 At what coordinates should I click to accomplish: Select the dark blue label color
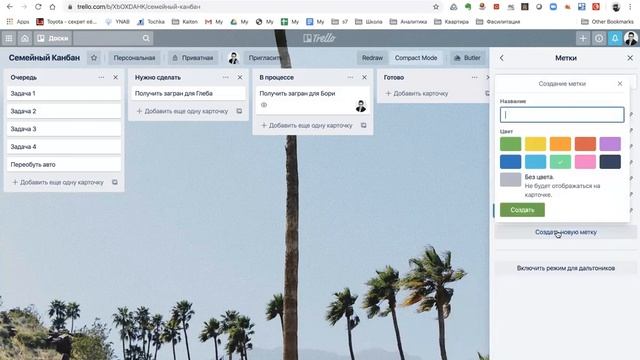pyautogui.click(x=510, y=162)
